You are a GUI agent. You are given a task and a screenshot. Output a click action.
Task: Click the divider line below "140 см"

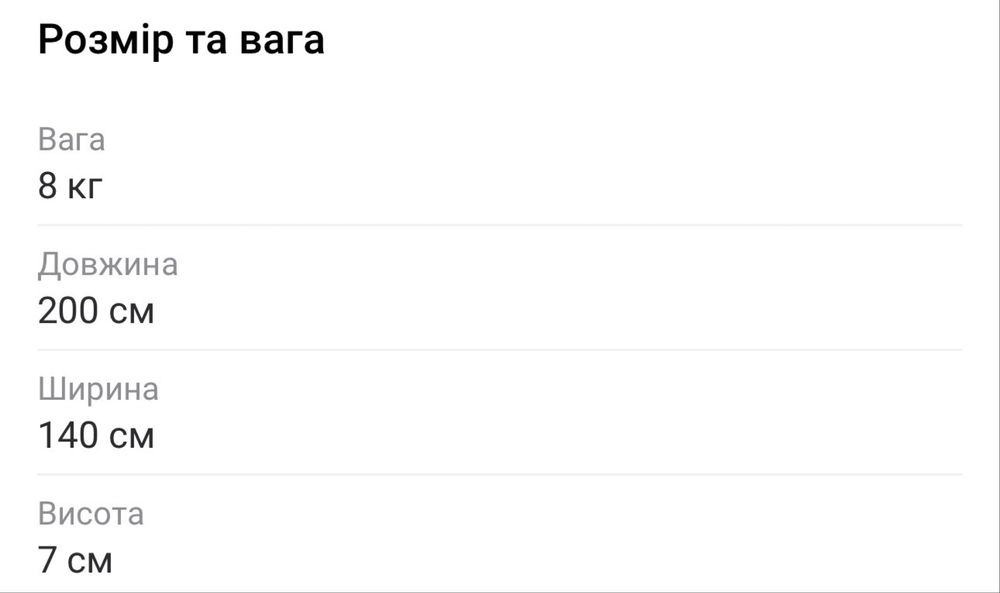tap(500, 474)
